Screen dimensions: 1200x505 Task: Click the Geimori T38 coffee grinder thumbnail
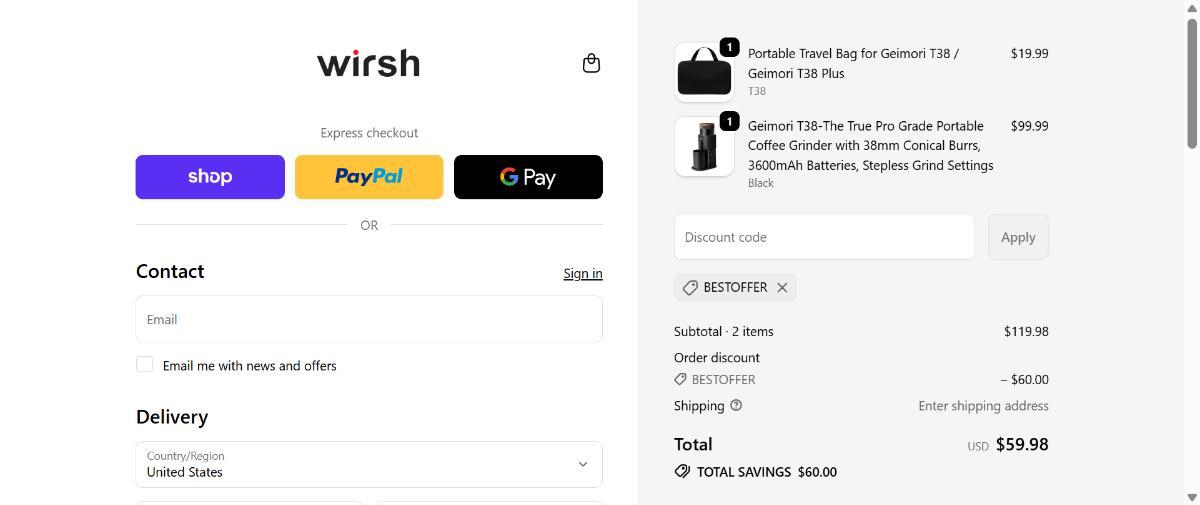[704, 147]
